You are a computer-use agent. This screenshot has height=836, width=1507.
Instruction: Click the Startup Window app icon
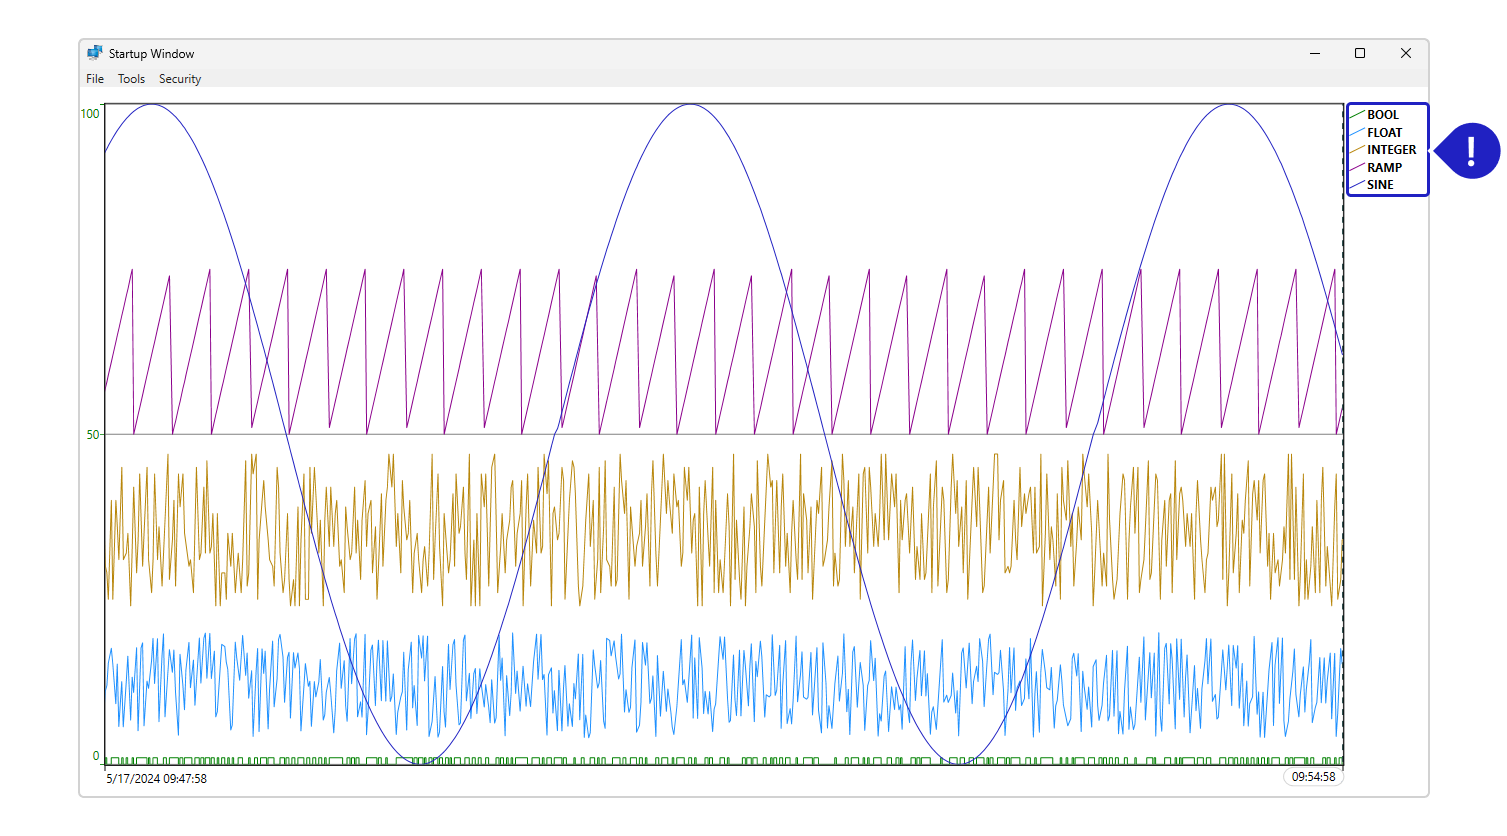pos(95,53)
